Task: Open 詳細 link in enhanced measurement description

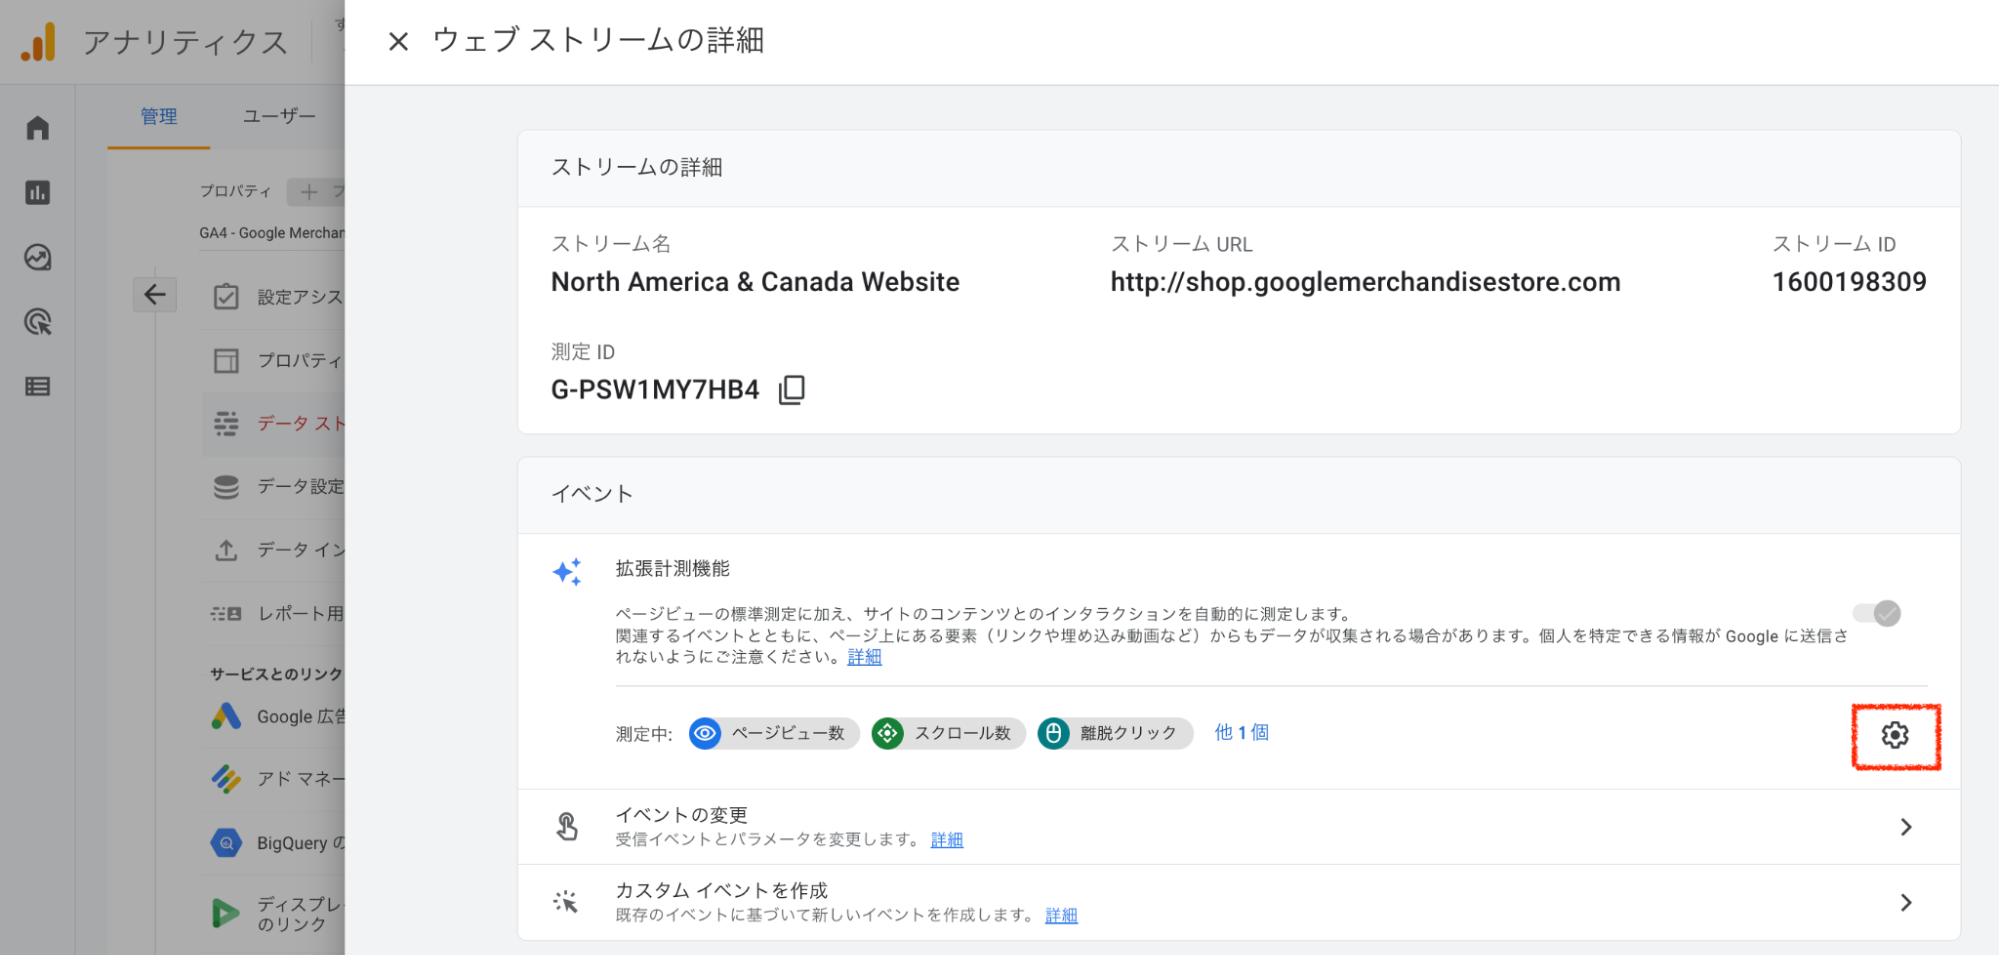Action: point(864,657)
